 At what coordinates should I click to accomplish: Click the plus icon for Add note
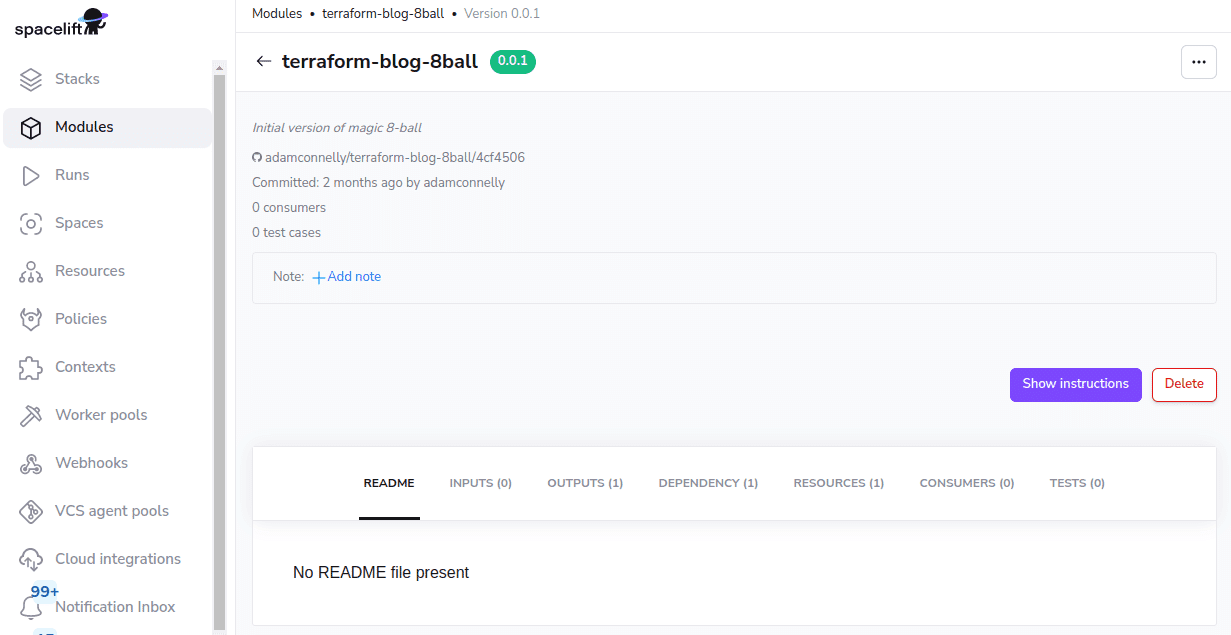click(x=319, y=277)
